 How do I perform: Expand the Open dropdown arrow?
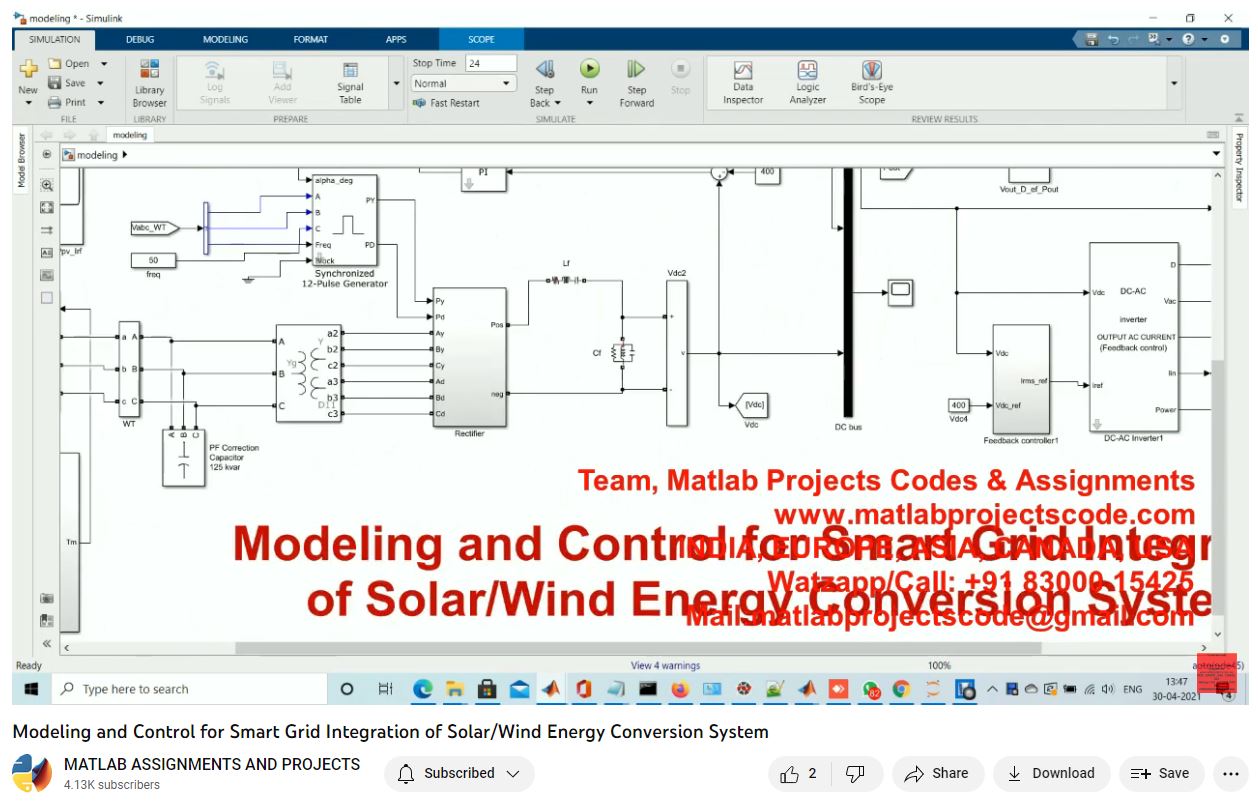(104, 64)
